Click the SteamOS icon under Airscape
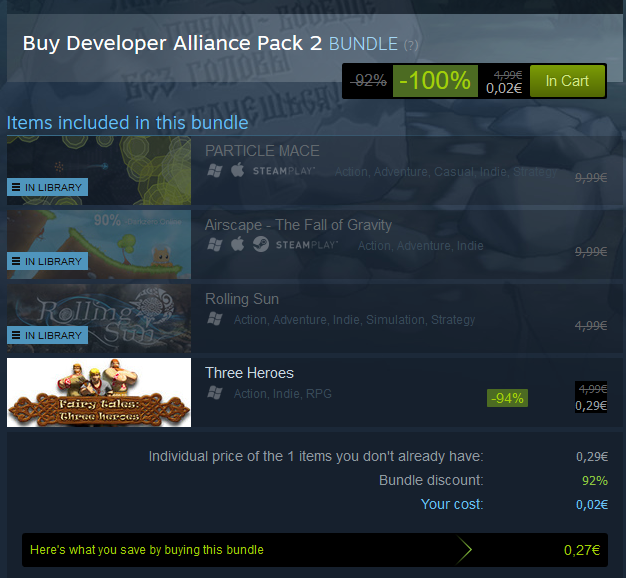 pyautogui.click(x=261, y=244)
